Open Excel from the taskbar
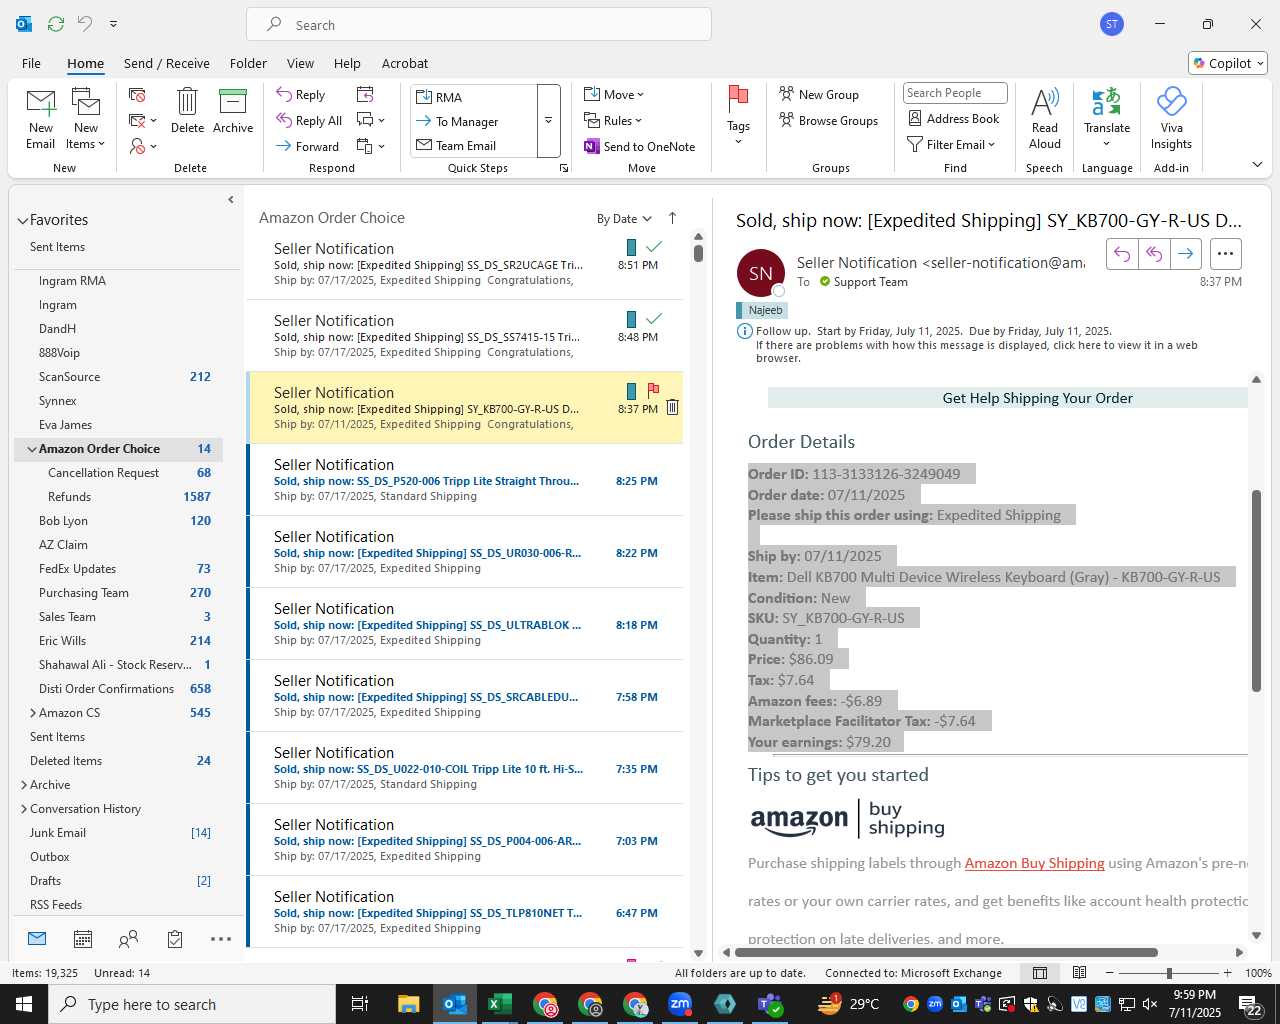 (500, 1004)
